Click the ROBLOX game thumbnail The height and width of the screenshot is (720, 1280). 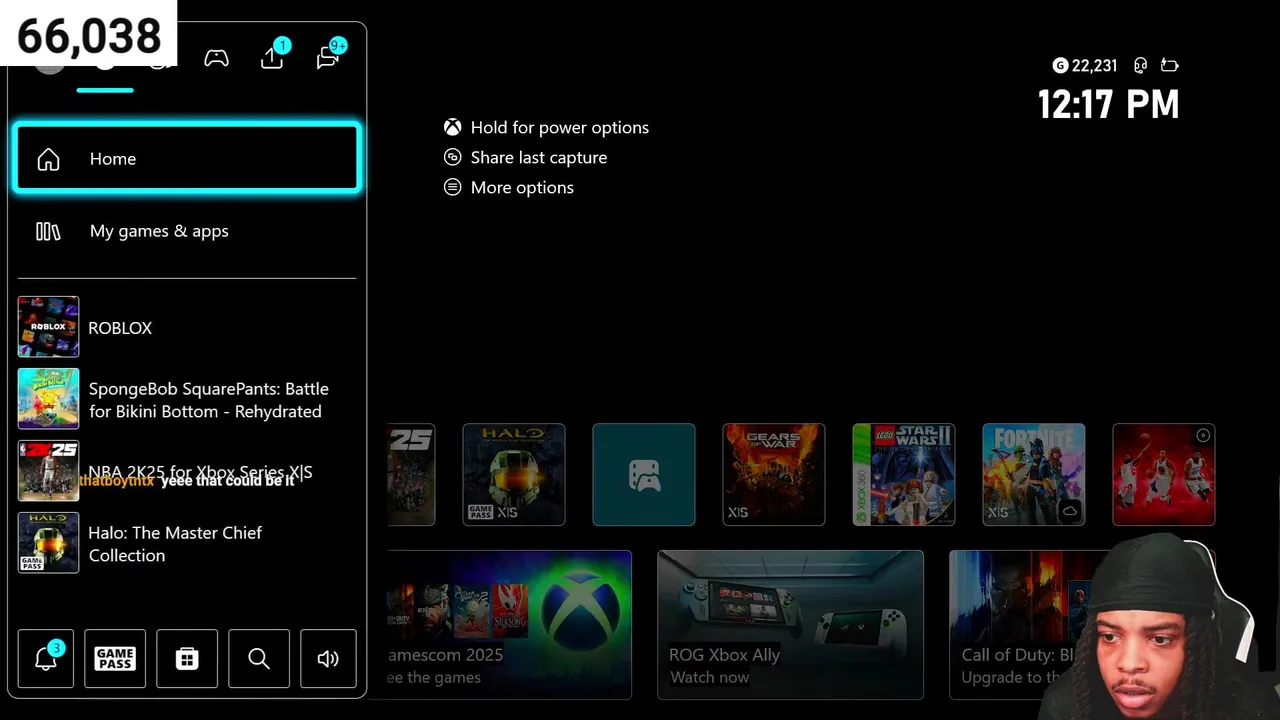(48, 327)
